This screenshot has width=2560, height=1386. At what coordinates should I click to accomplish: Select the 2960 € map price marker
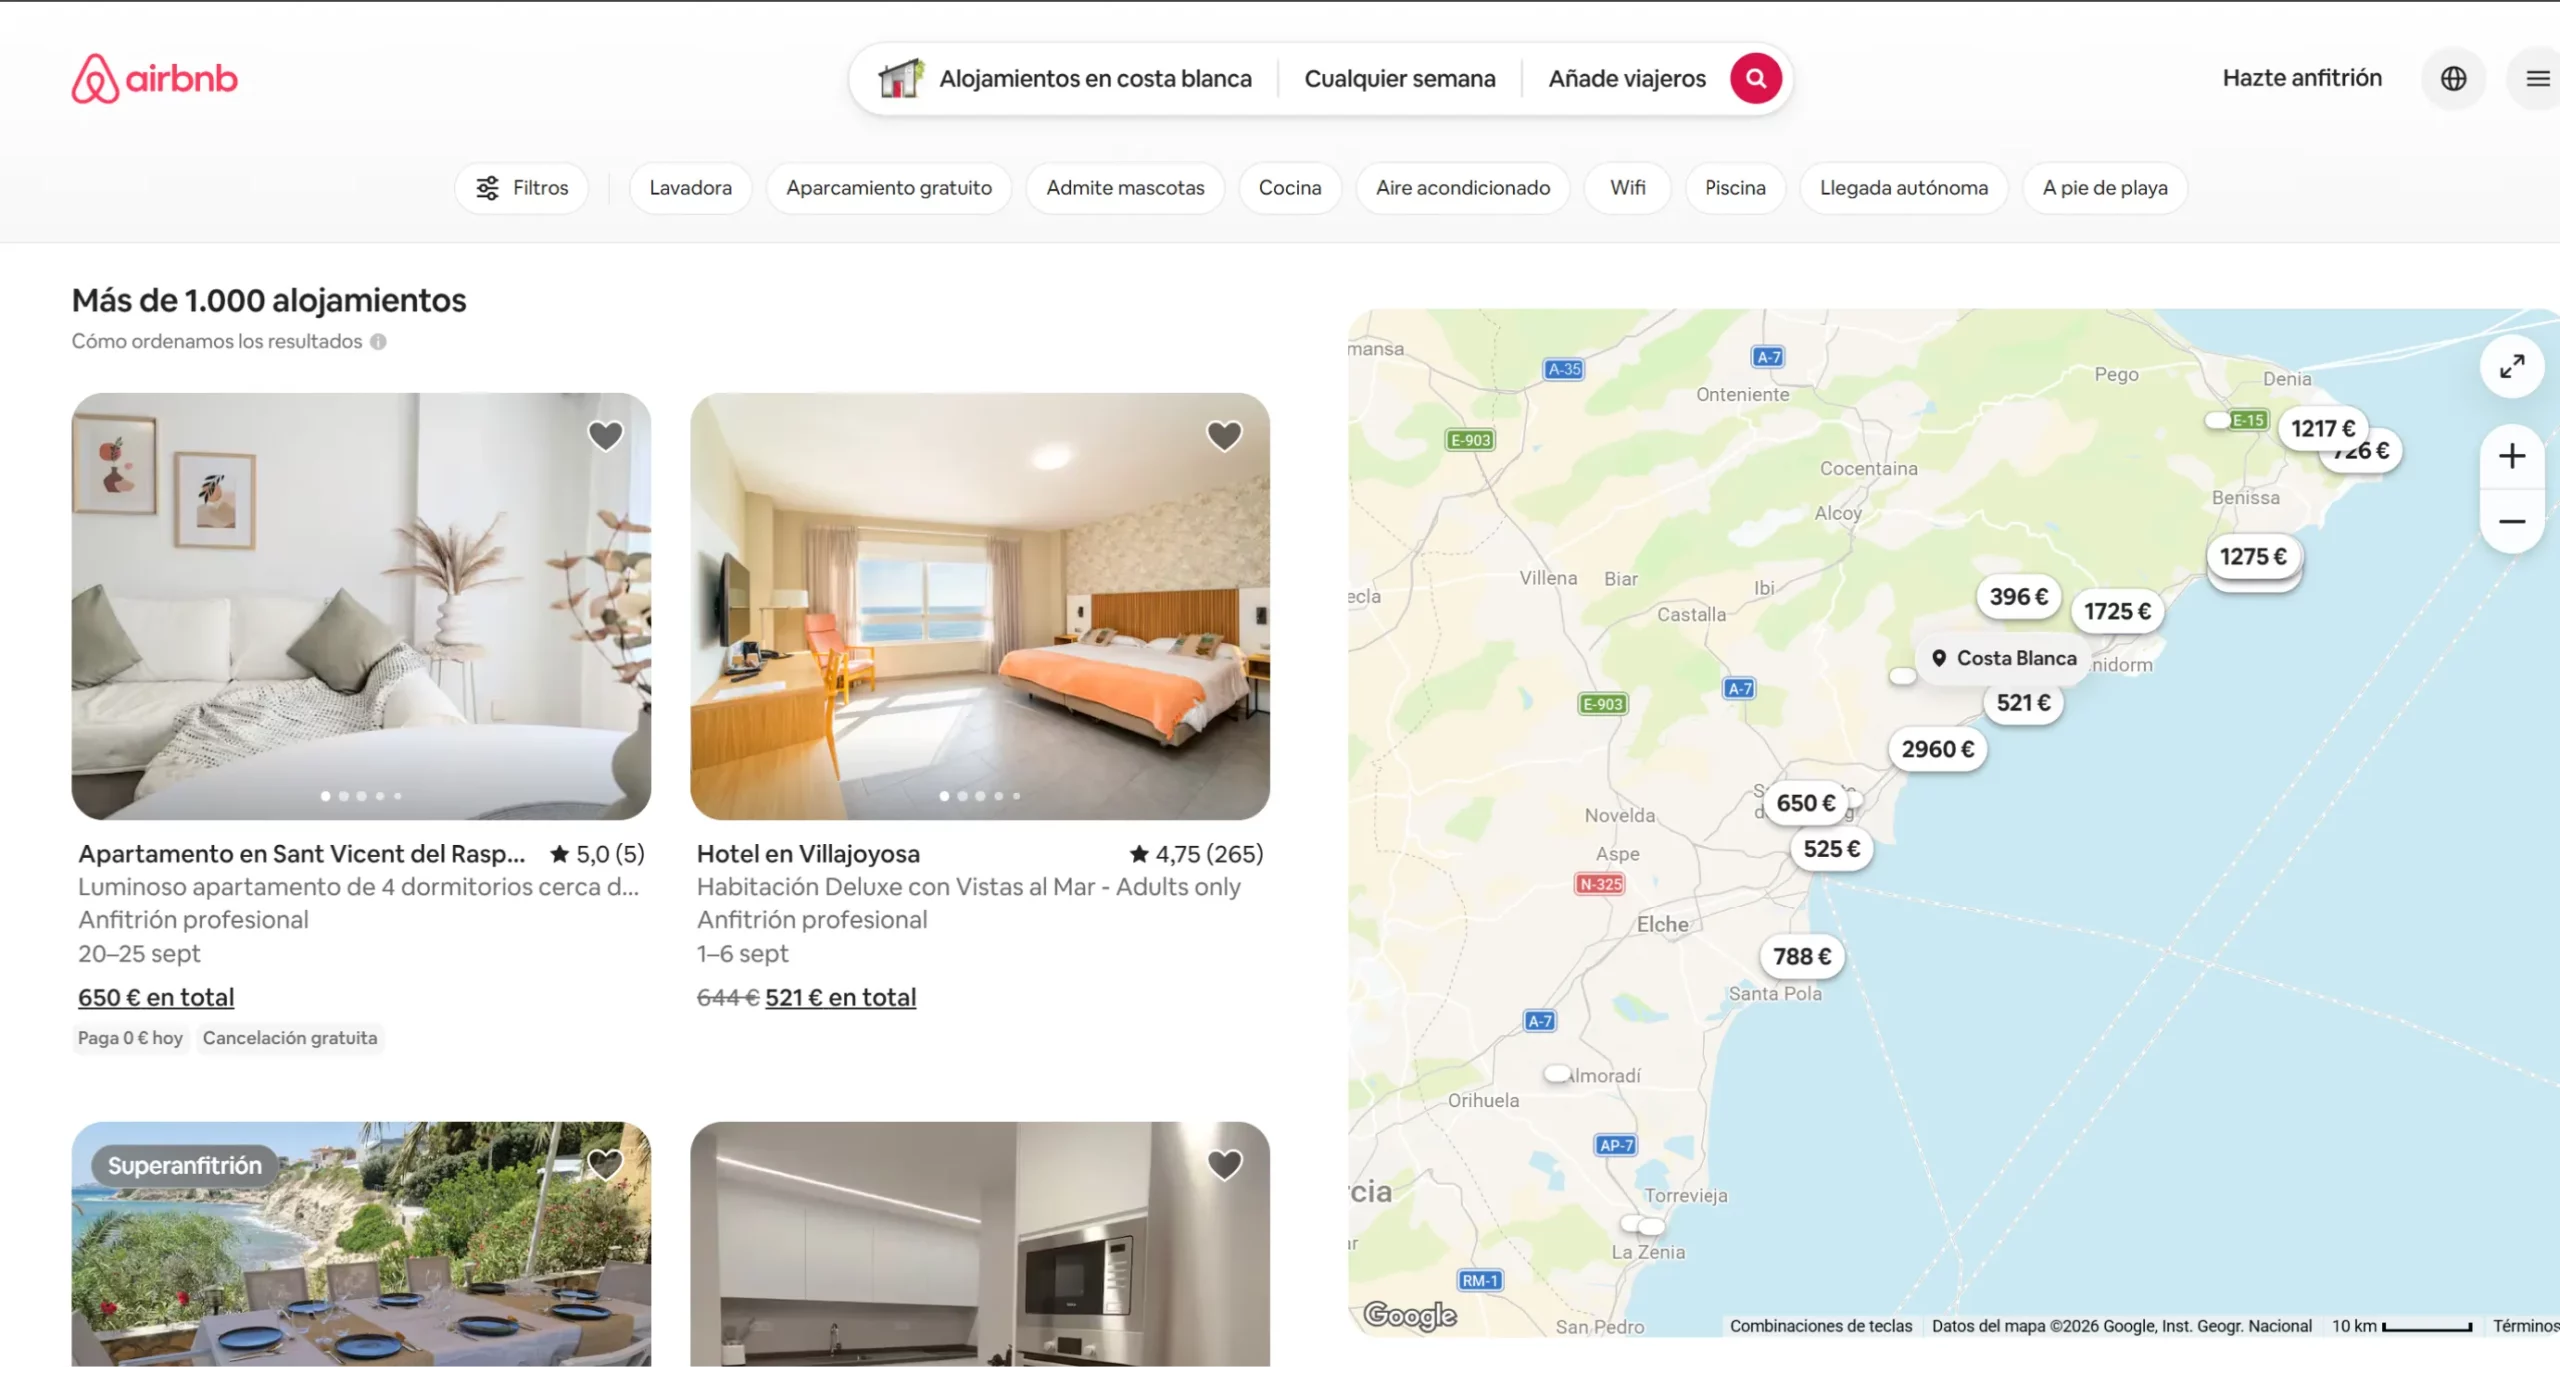point(1937,749)
